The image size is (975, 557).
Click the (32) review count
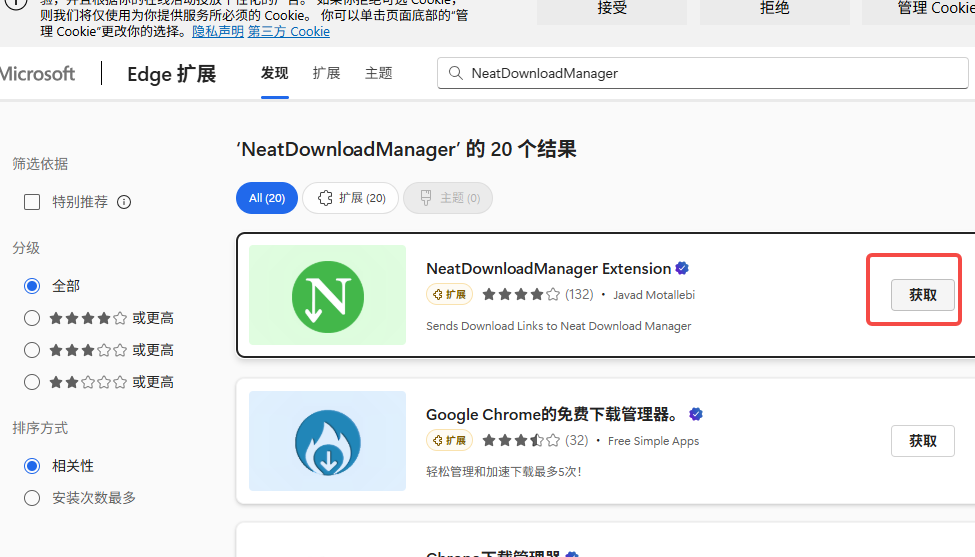click(576, 440)
